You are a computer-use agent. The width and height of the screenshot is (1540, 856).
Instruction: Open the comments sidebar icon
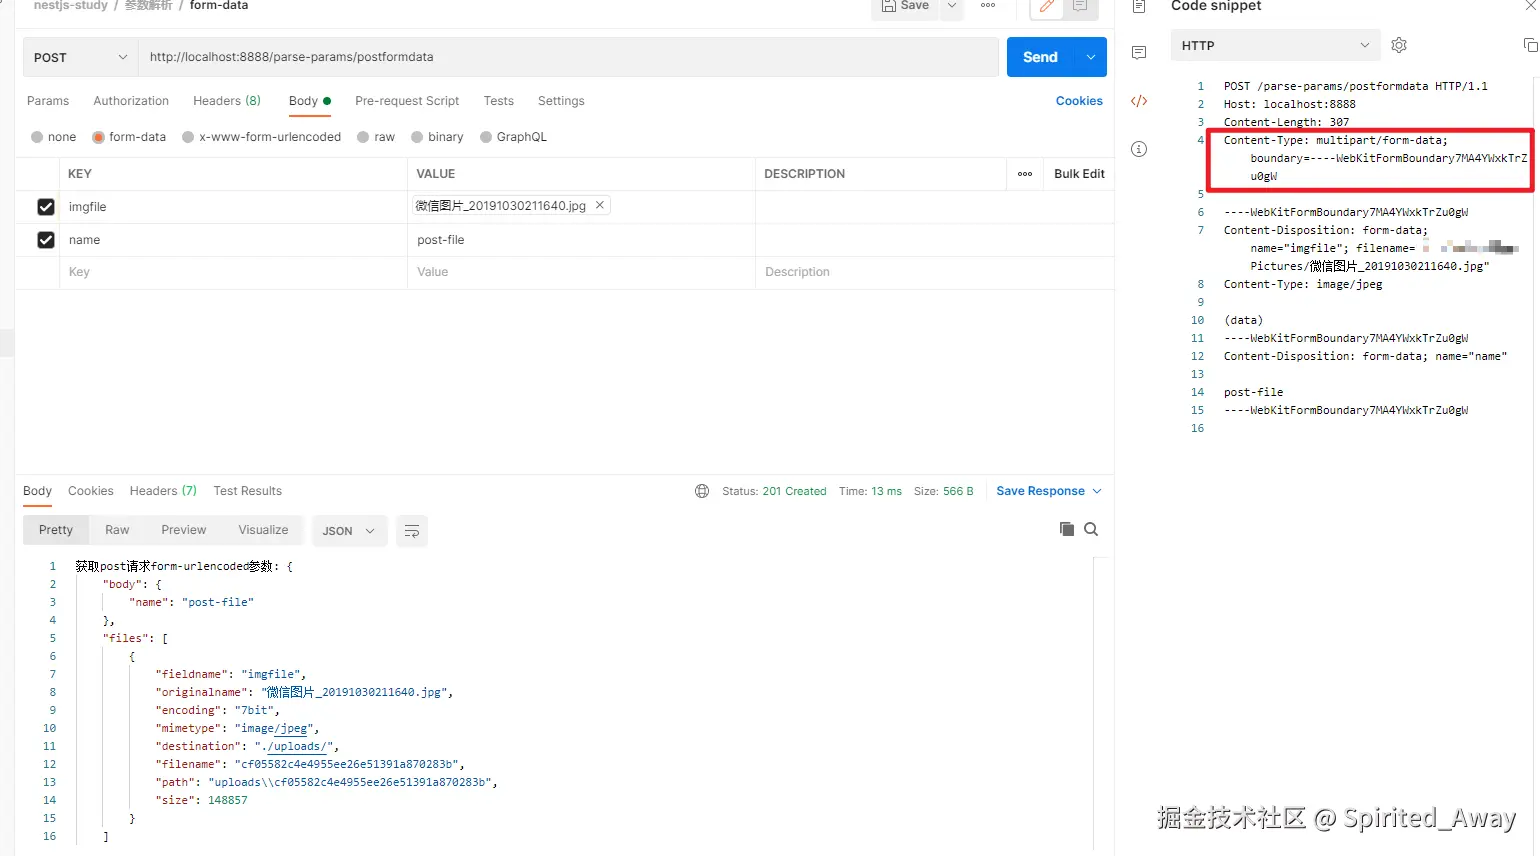pyautogui.click(x=1138, y=53)
